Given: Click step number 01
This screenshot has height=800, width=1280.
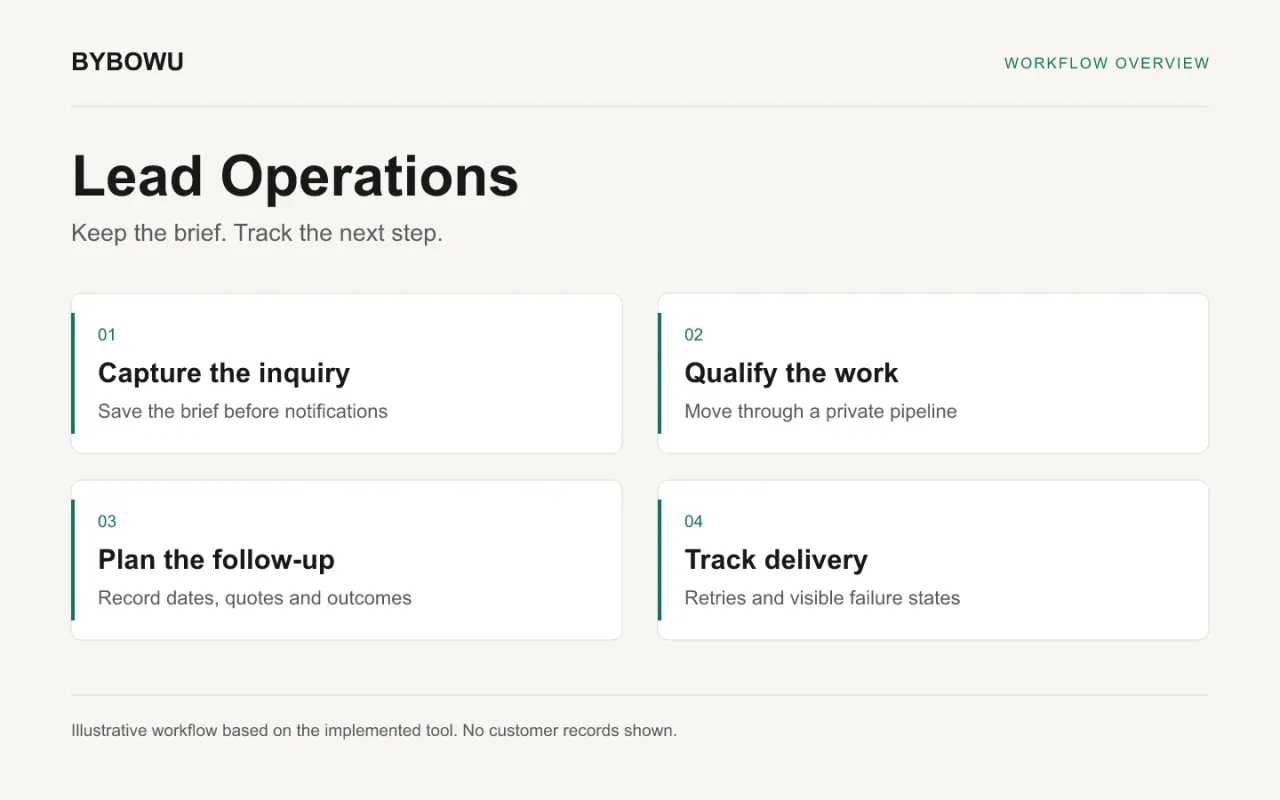Looking at the screenshot, I should click(x=107, y=335).
